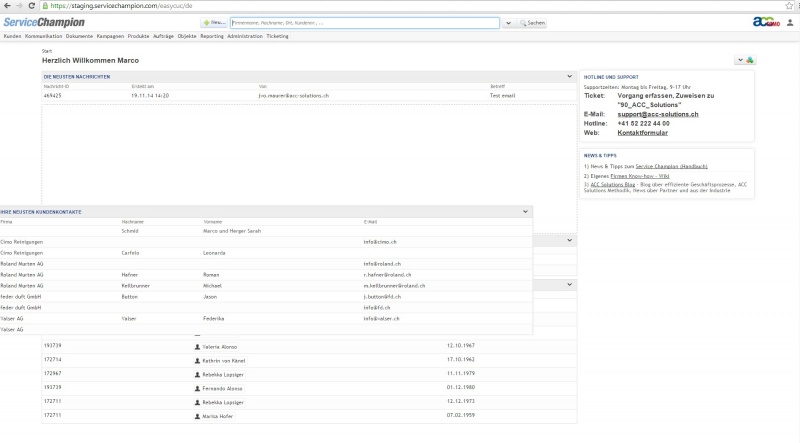
Task: Click the person icon beside Kathrin von Känel
Action: (x=197, y=360)
